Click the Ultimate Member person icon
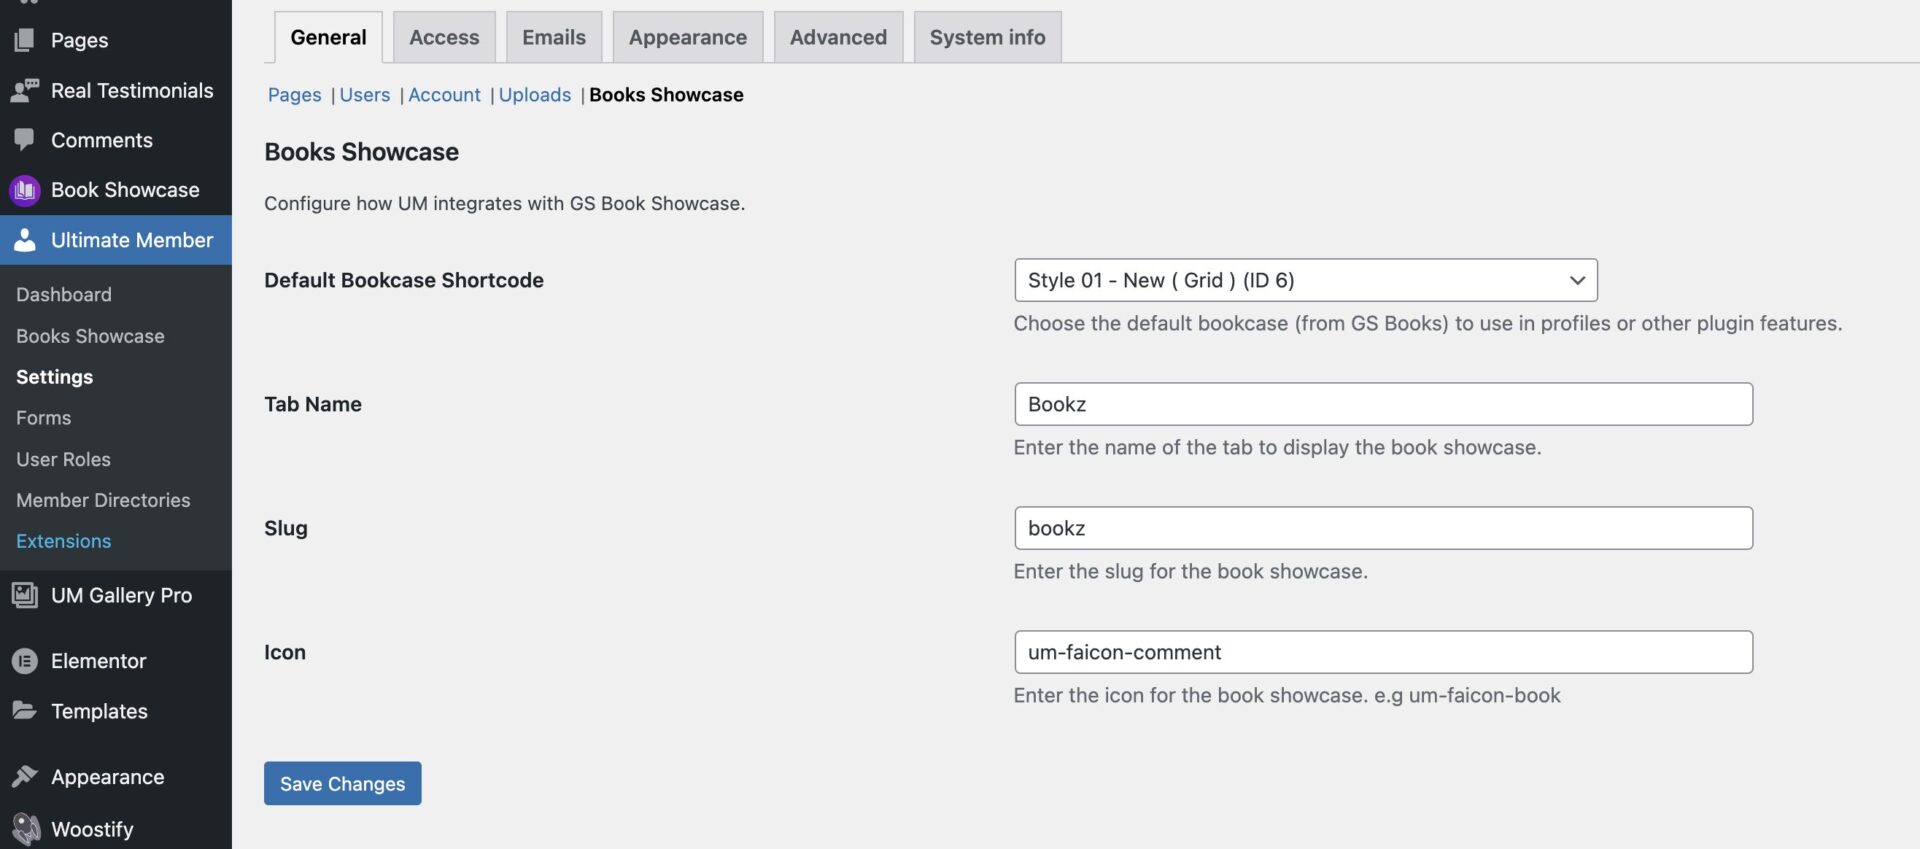The width and height of the screenshot is (1920, 849). [x=25, y=240]
